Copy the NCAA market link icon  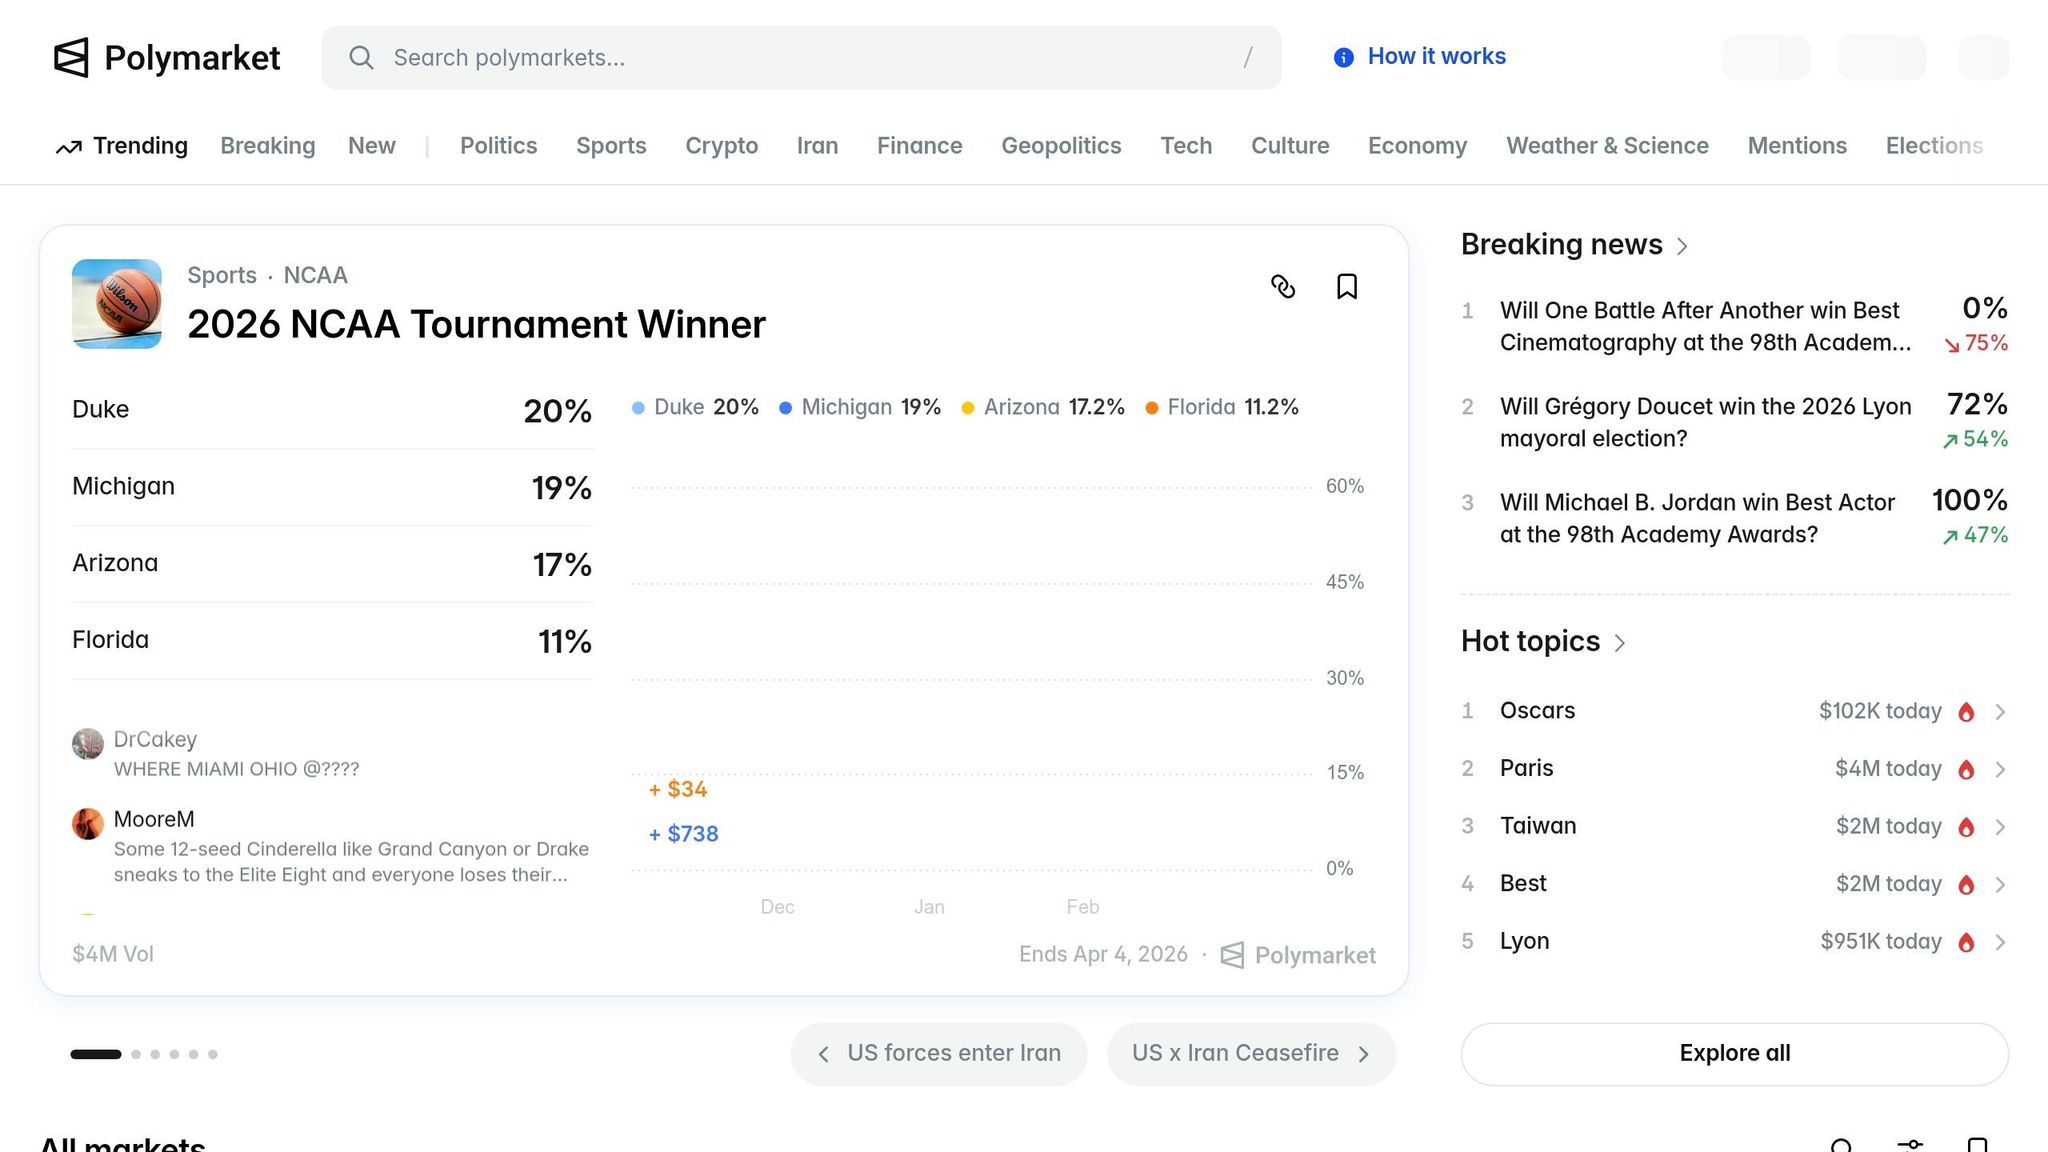point(1283,287)
